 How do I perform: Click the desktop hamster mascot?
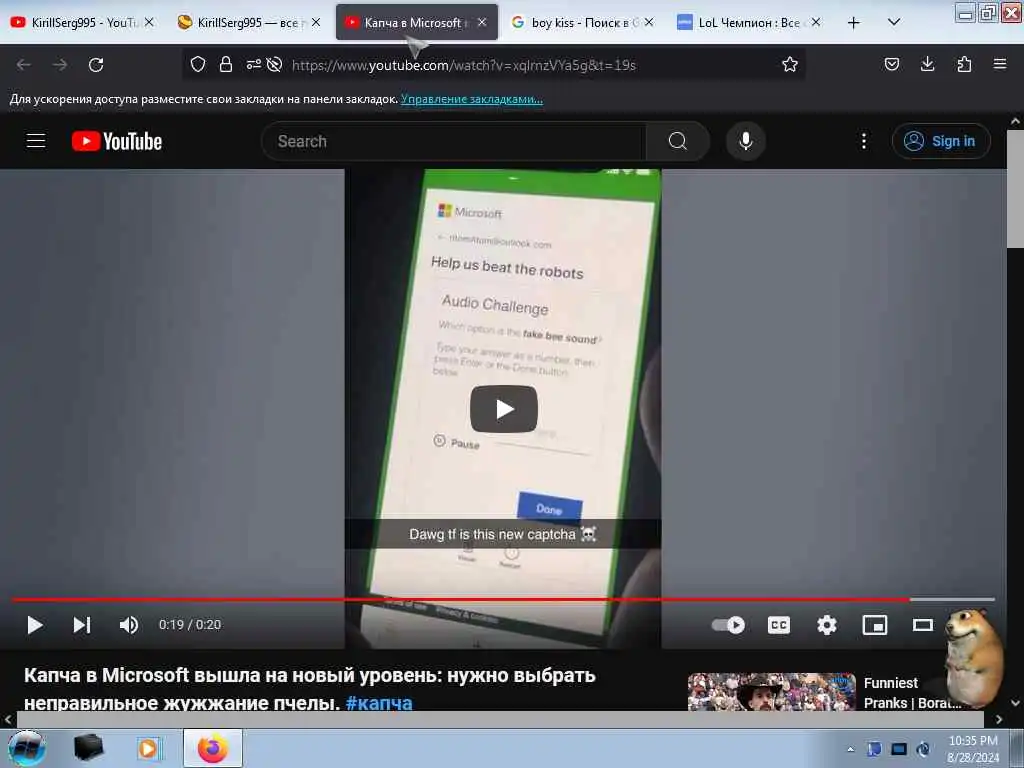pyautogui.click(x=974, y=658)
